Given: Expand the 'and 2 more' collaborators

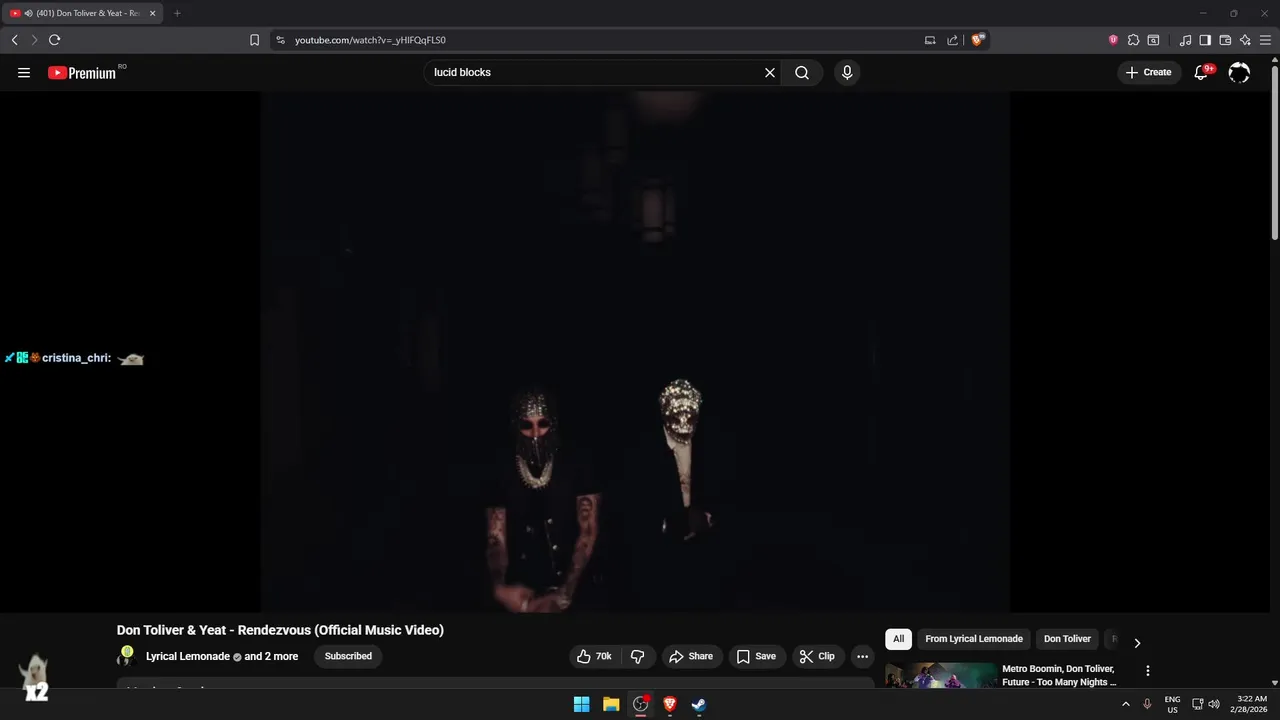Looking at the screenshot, I should [x=271, y=656].
